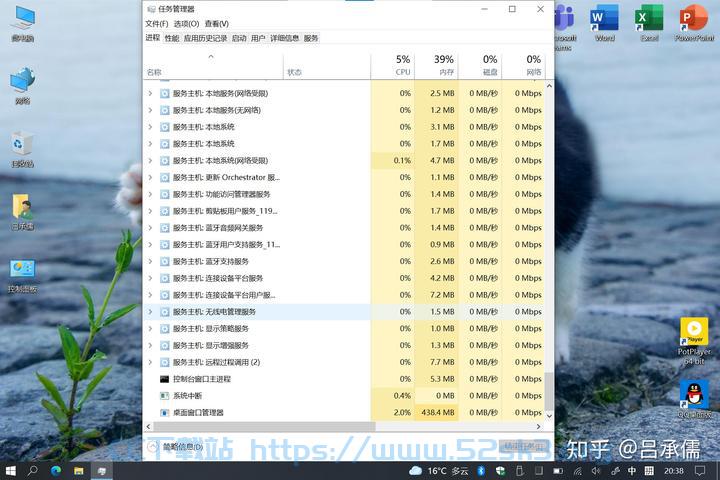Expand 服务主机: 远程过程调用 (2) row
Screen dimensions: 720x480
click(x=150, y=362)
